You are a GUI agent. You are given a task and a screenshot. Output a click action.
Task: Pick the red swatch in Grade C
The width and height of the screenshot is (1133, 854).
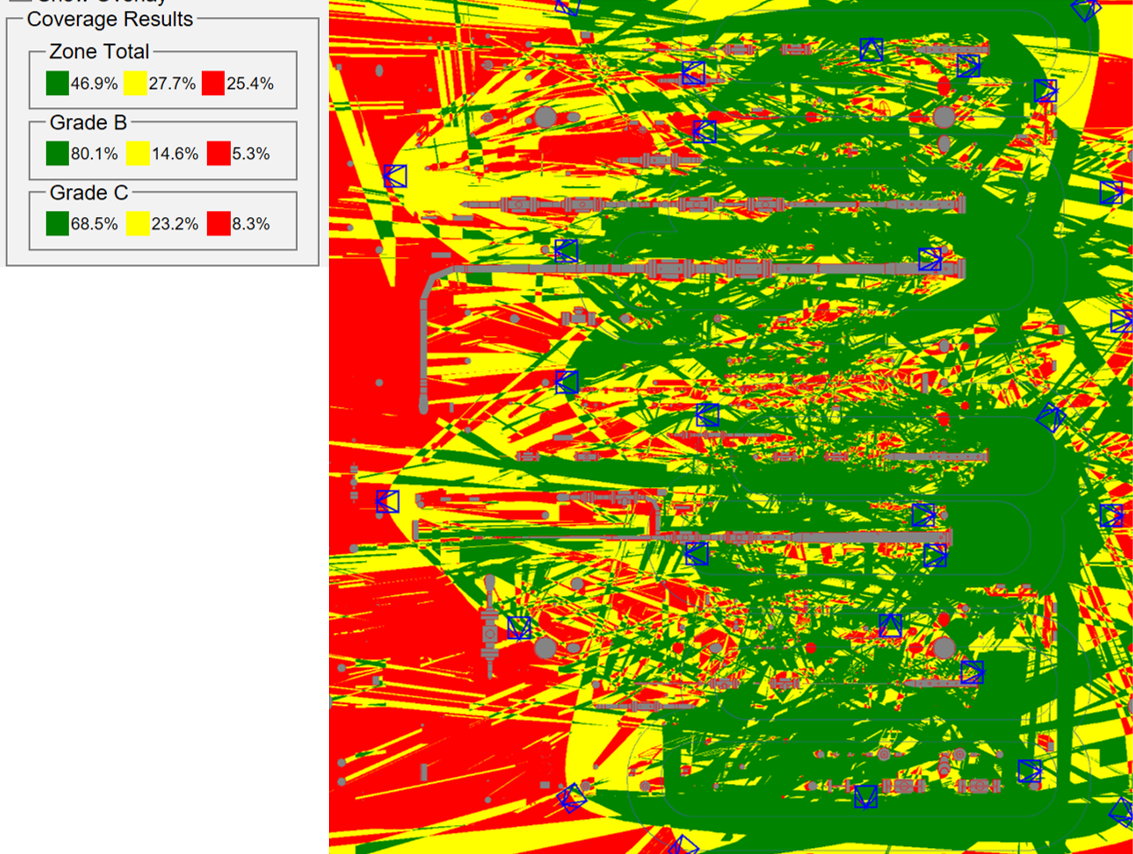[x=219, y=223]
